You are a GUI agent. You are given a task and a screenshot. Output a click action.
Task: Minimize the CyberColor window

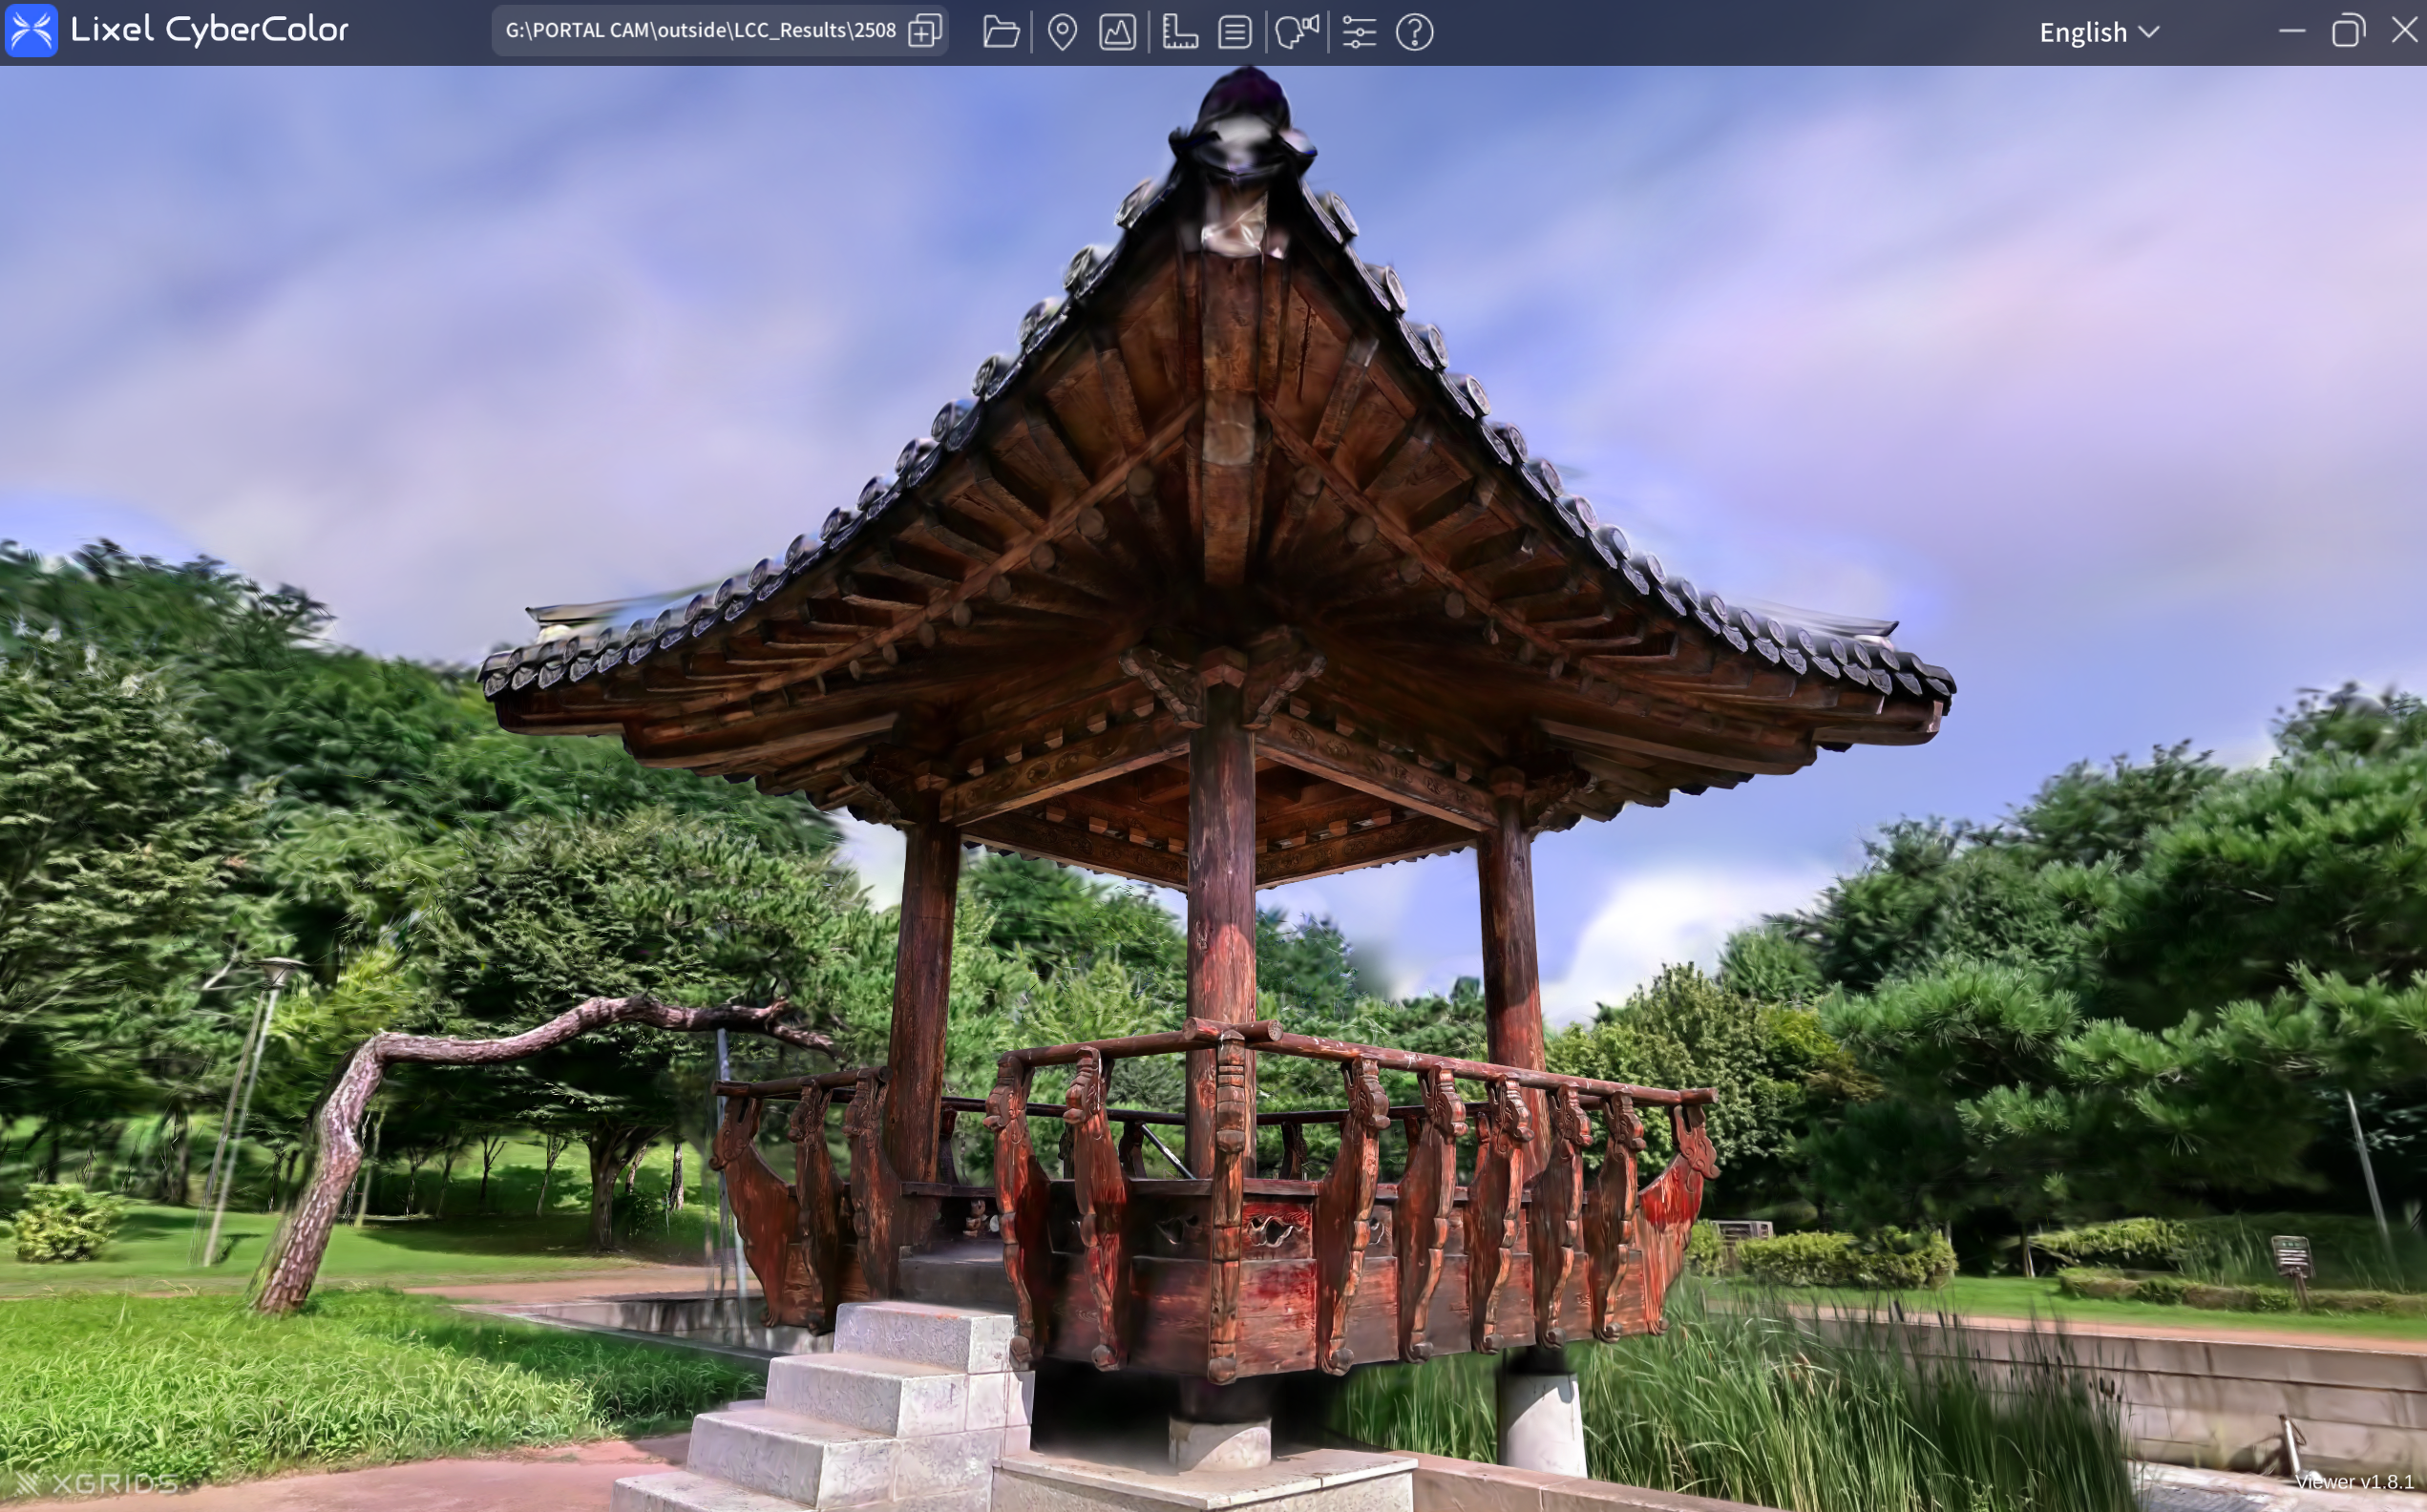coord(2292,31)
